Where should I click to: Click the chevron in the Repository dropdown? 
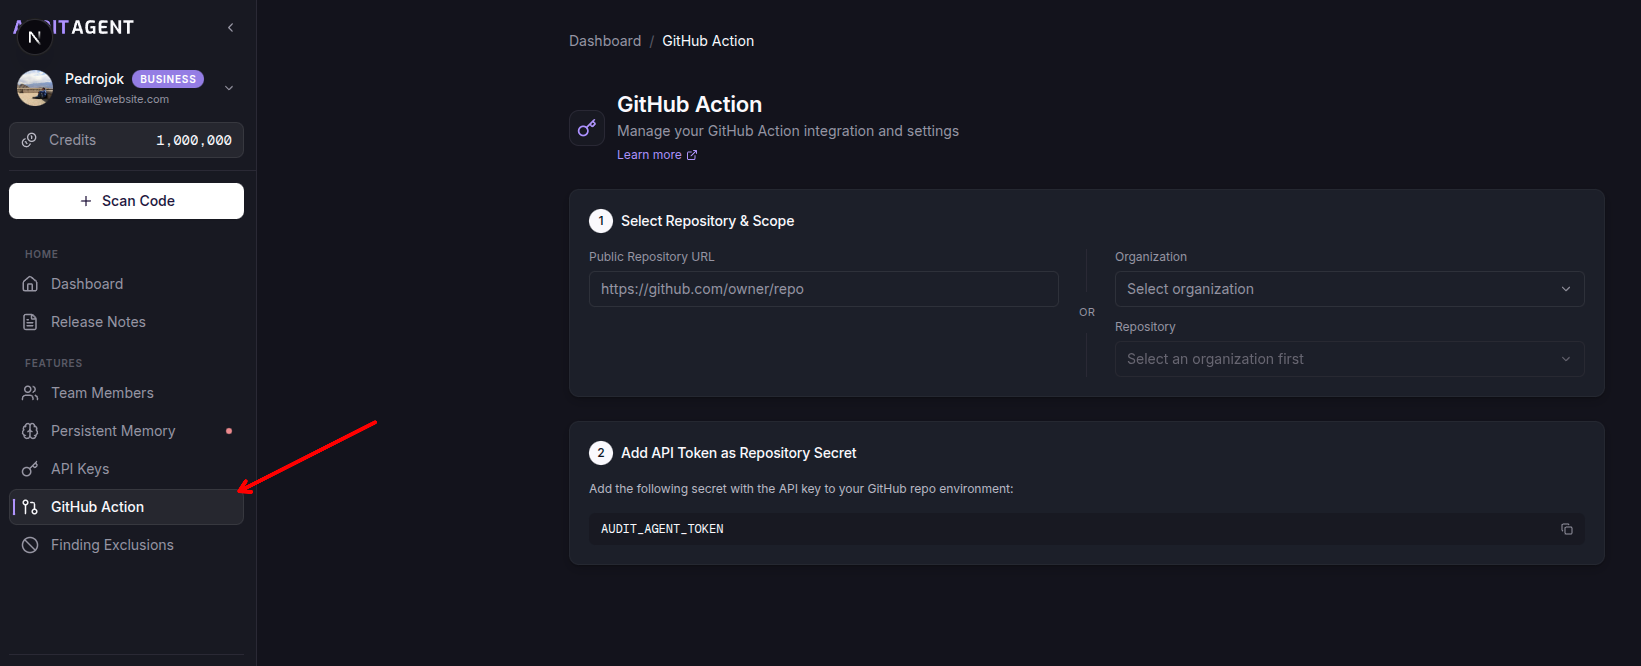(x=1566, y=359)
